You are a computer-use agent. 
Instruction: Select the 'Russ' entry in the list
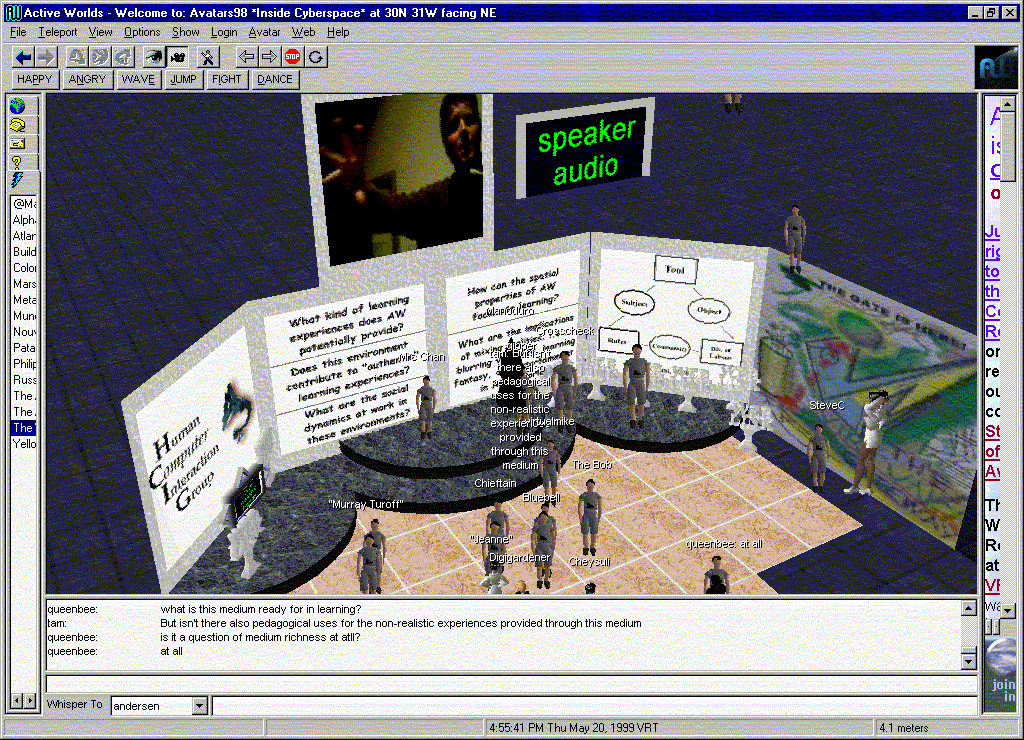click(x=24, y=379)
